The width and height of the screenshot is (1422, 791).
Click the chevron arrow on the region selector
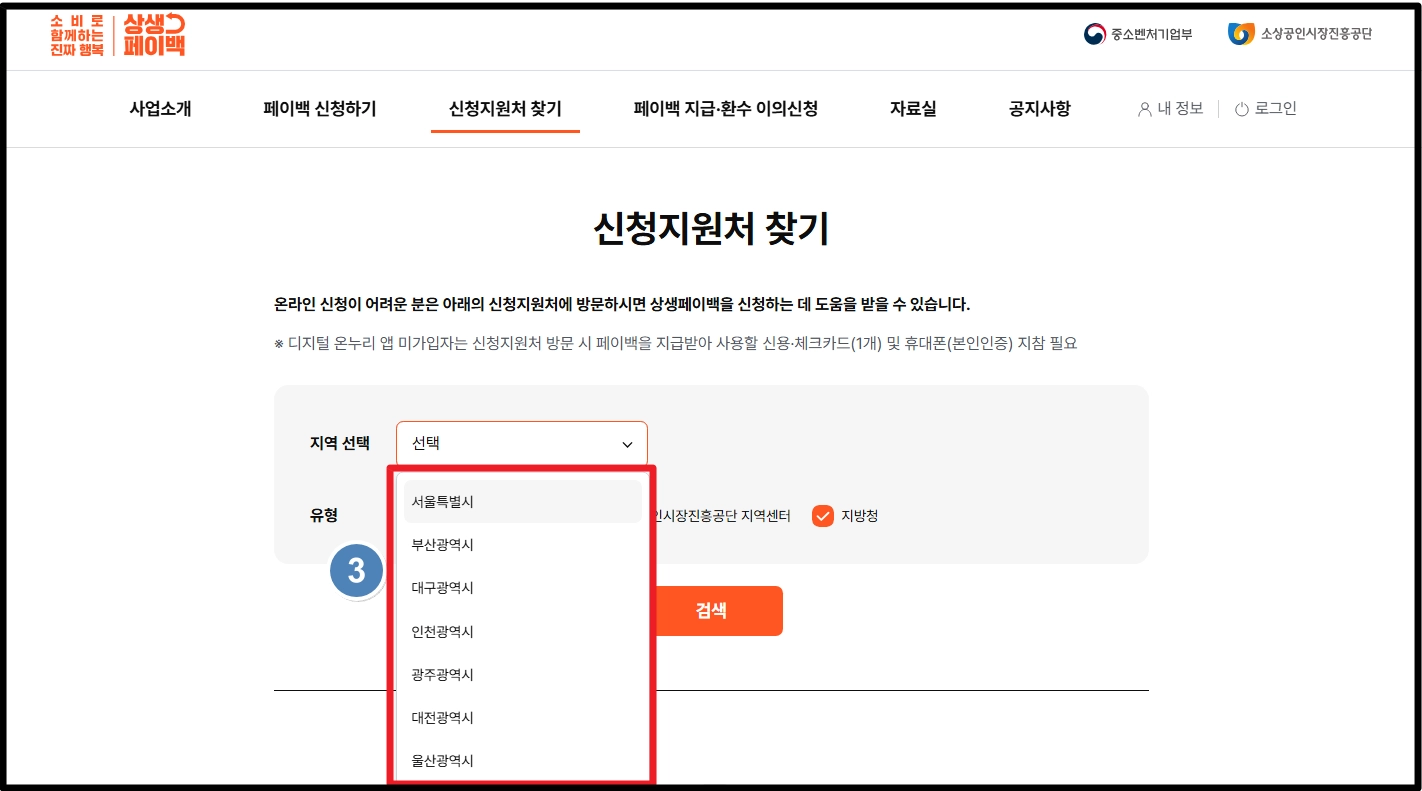click(628, 443)
